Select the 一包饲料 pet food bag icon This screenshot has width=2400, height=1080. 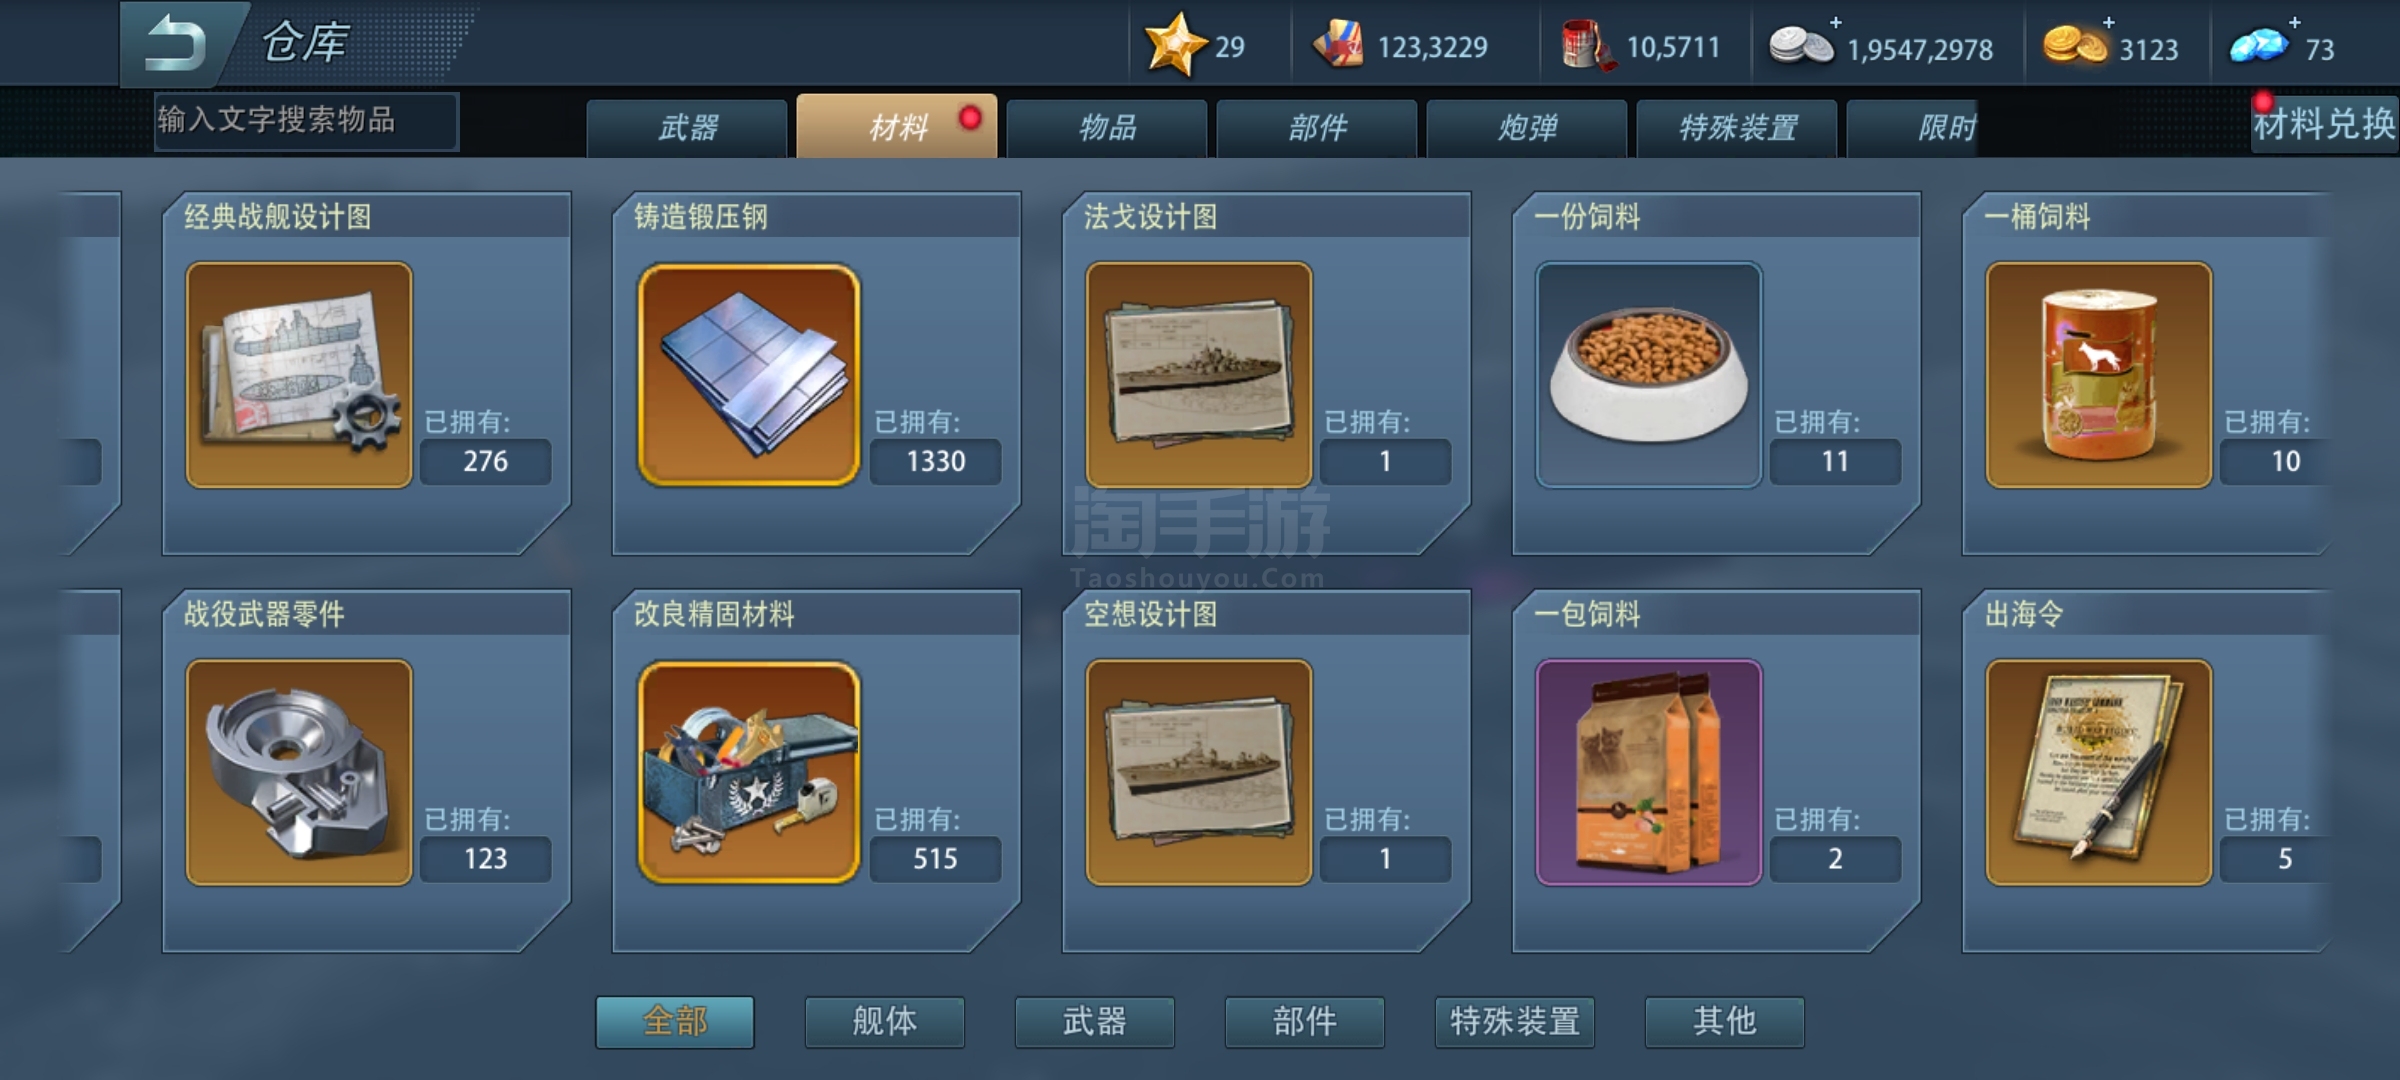(x=1649, y=772)
